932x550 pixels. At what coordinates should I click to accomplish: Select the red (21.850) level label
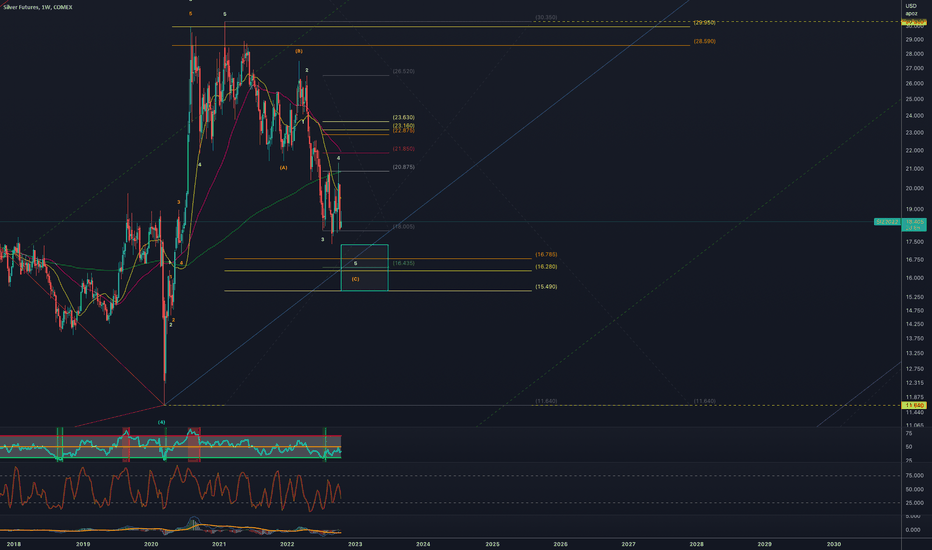pyautogui.click(x=404, y=149)
